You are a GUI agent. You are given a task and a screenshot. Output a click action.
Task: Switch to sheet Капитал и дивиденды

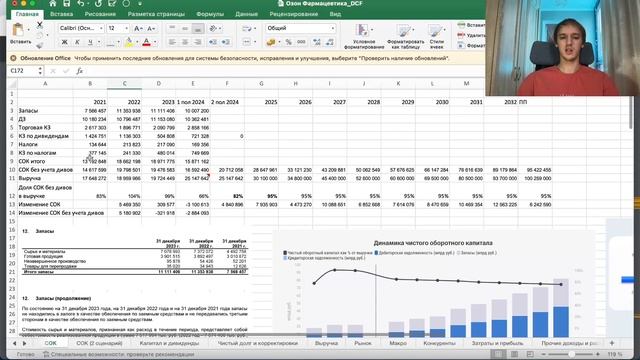tap(169, 343)
